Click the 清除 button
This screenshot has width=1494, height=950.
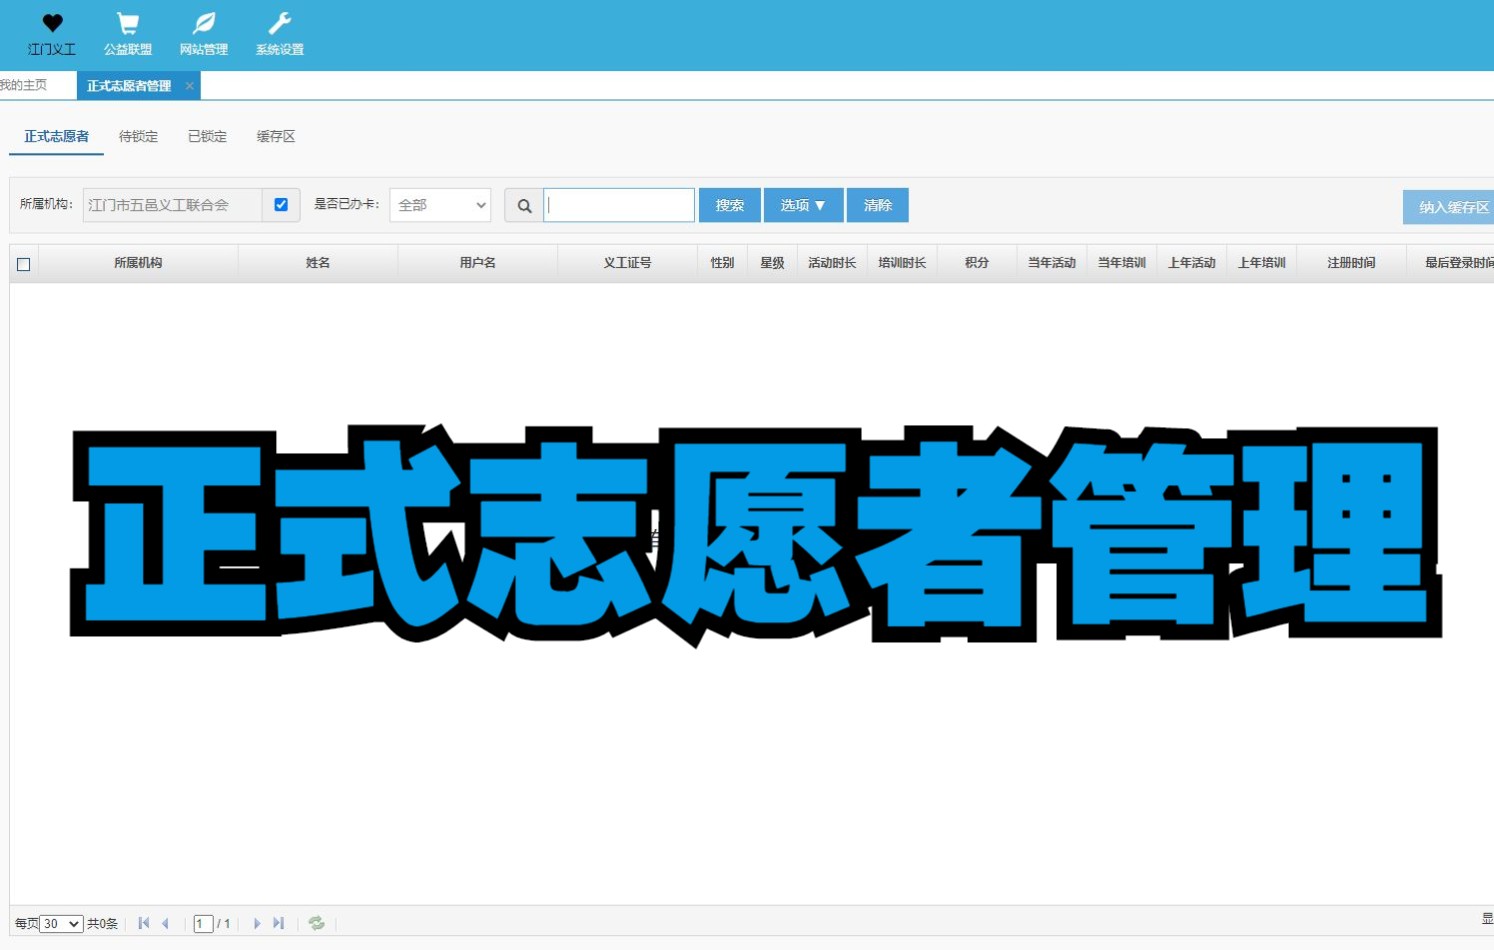point(878,205)
